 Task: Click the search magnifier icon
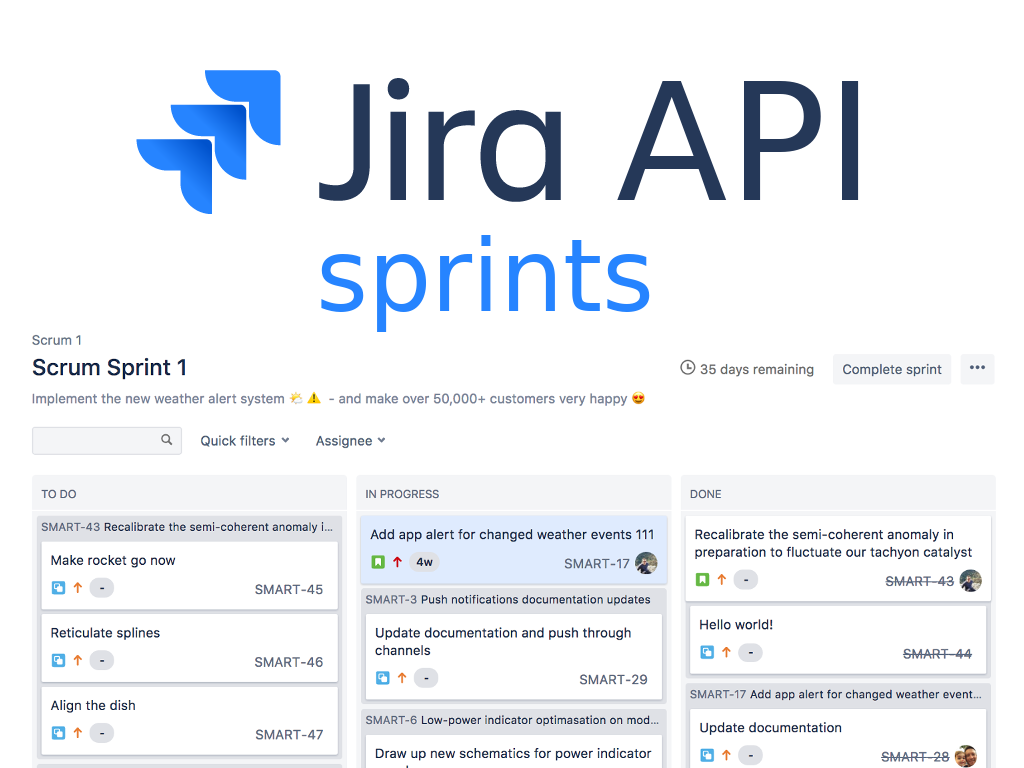pyautogui.click(x=166, y=440)
